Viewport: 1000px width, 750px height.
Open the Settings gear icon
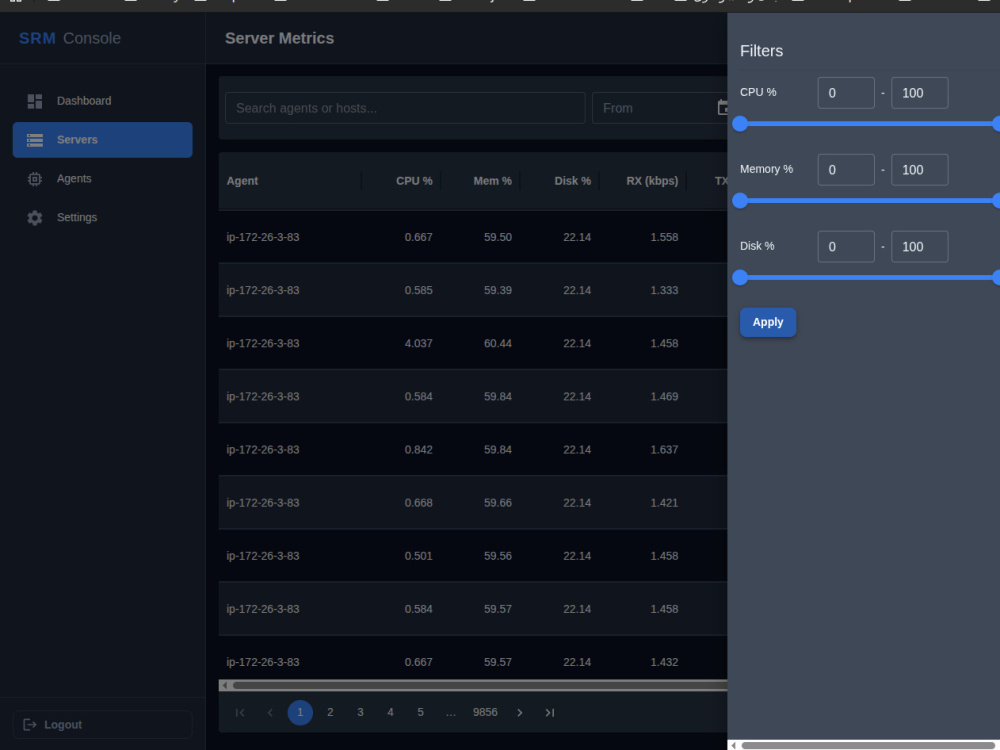click(x=35, y=217)
